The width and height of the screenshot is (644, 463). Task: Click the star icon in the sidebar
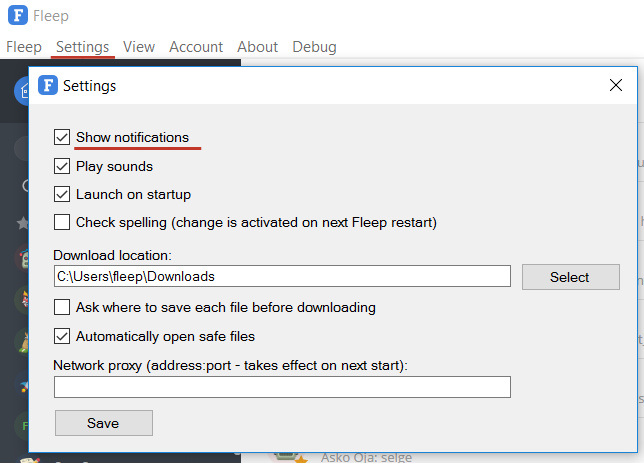23,223
